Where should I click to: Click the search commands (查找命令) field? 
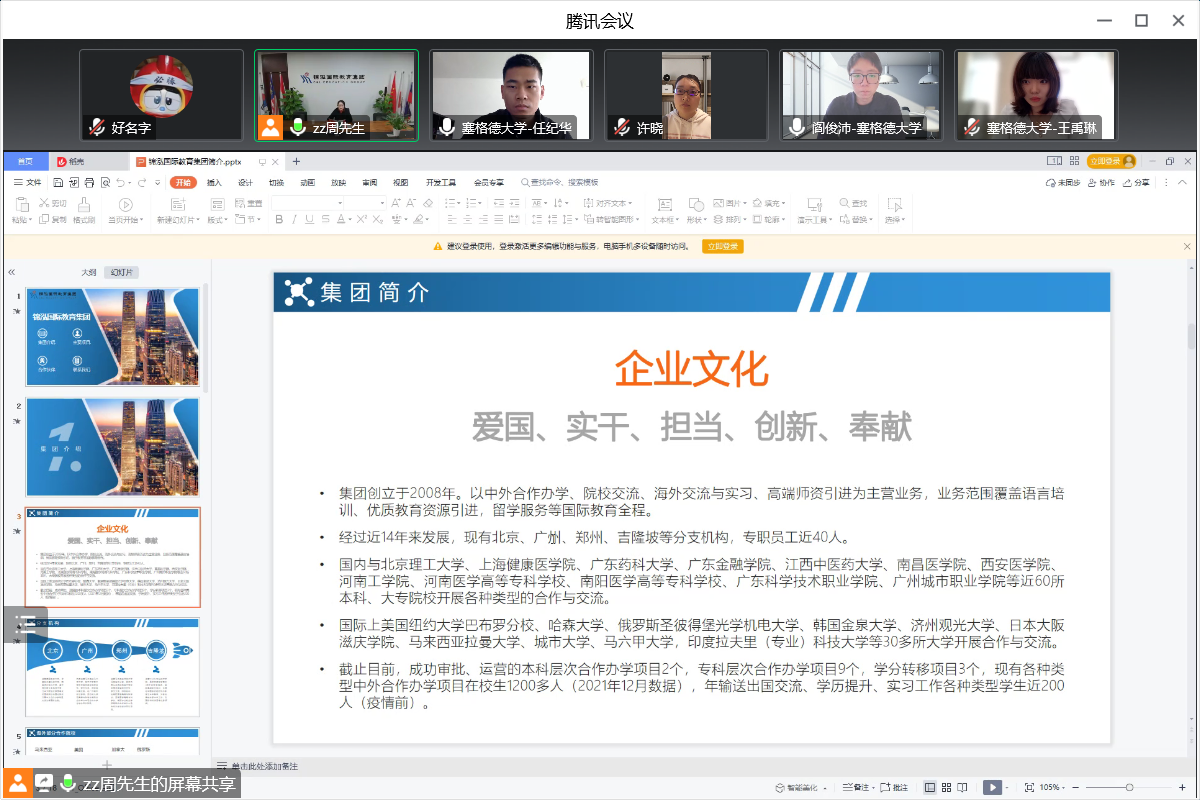[x=560, y=182]
